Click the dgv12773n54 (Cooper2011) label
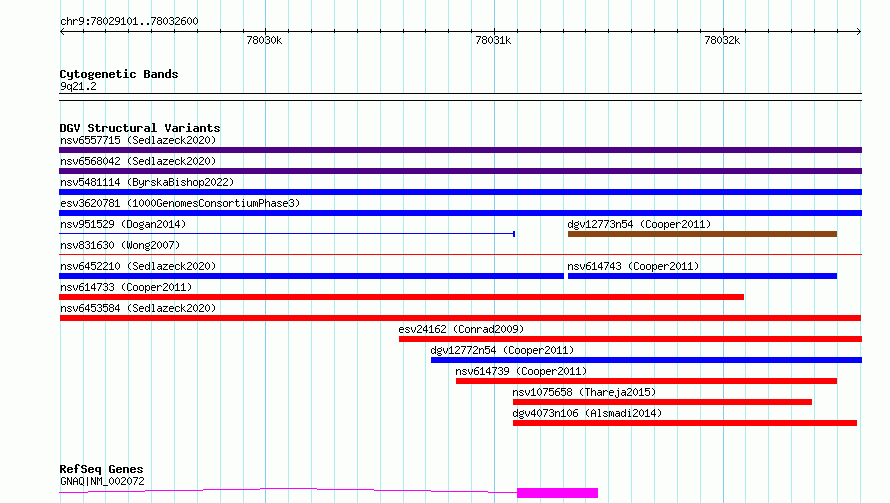Screen dimensions: 890x503 click(x=639, y=224)
